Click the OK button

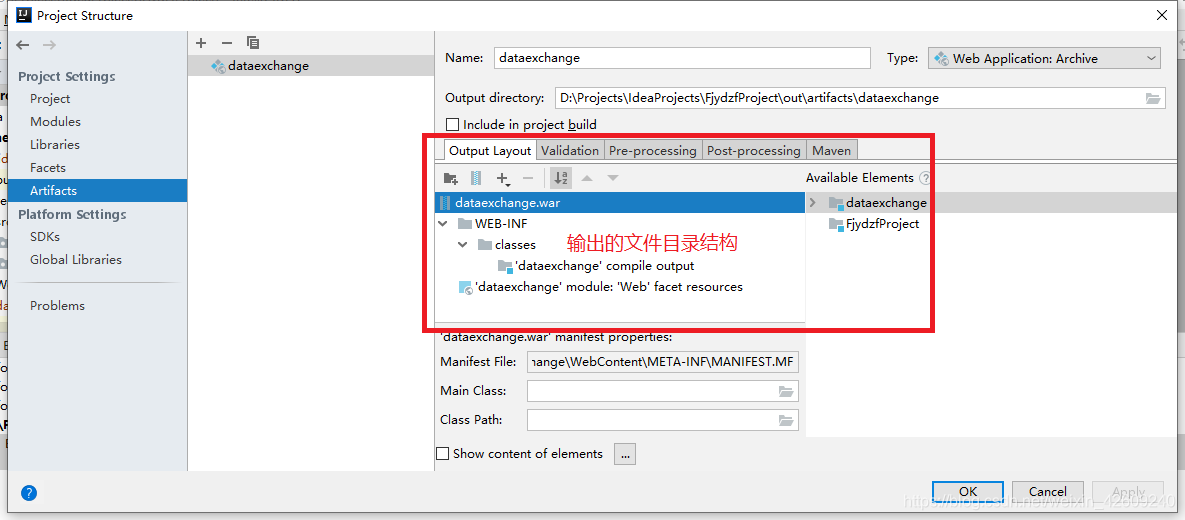967,492
